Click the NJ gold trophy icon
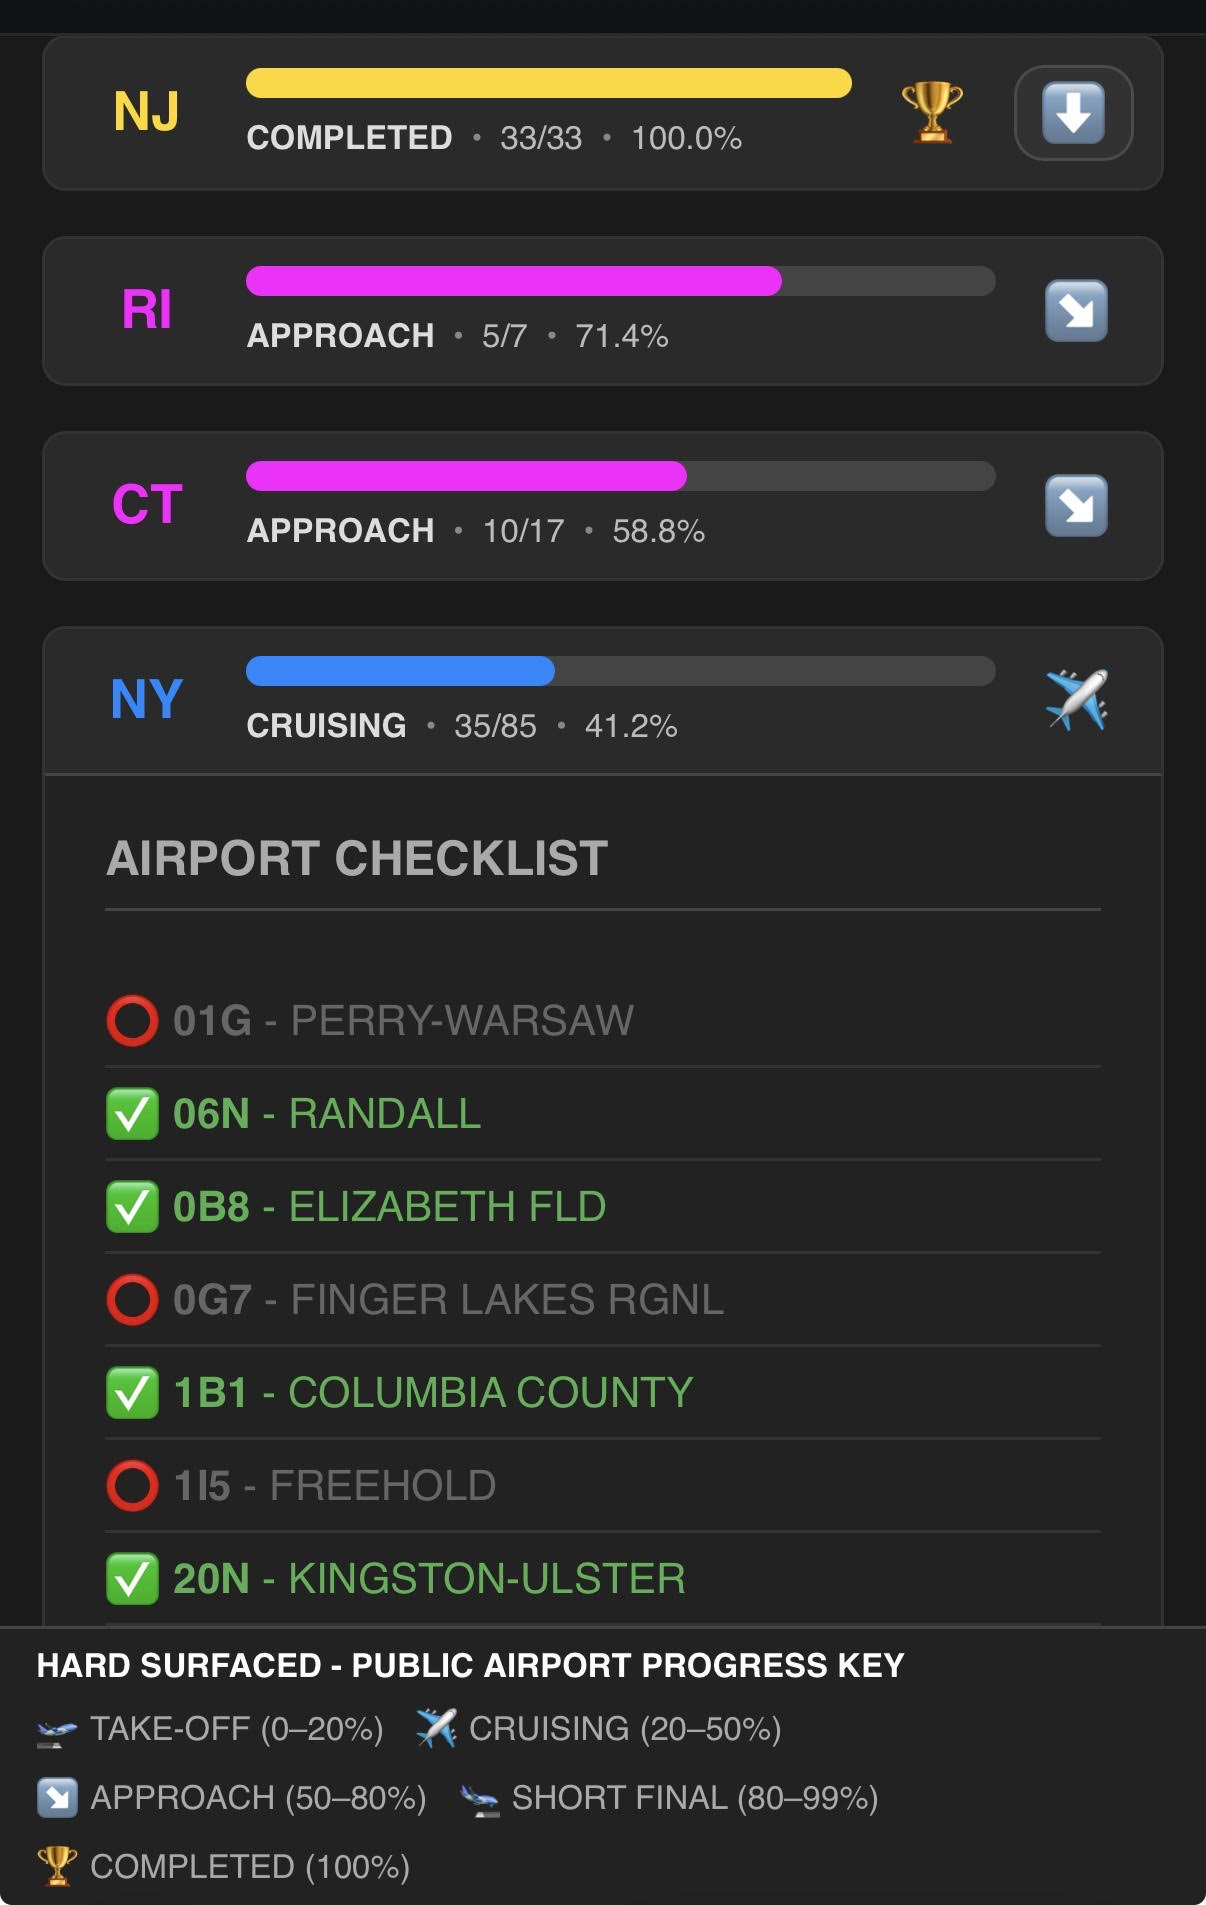The image size is (1206, 1905). [x=932, y=112]
